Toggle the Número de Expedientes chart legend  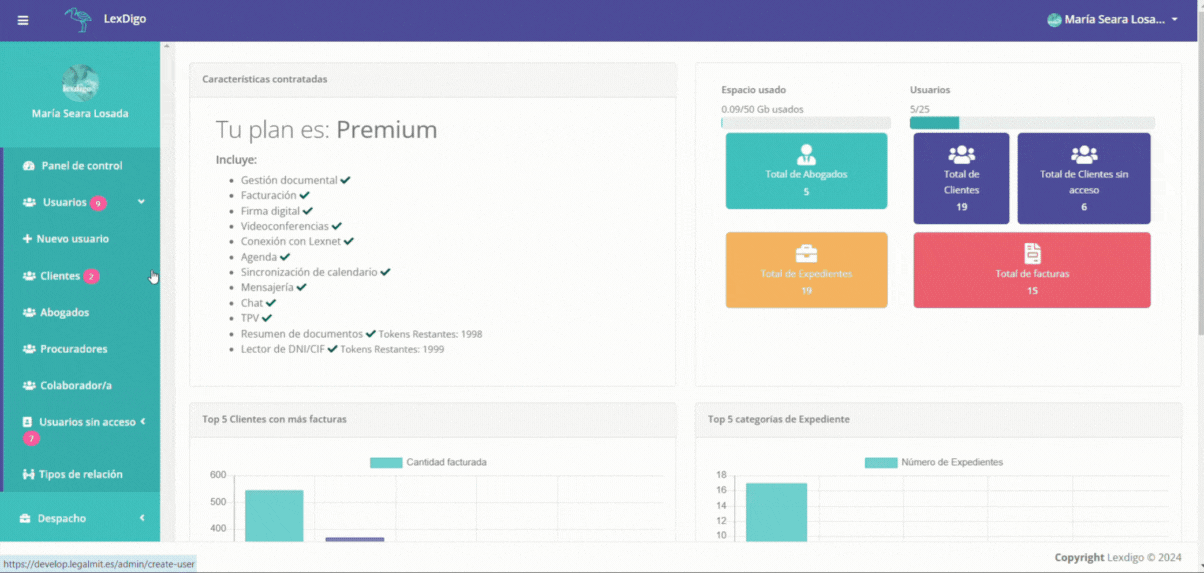(933, 462)
